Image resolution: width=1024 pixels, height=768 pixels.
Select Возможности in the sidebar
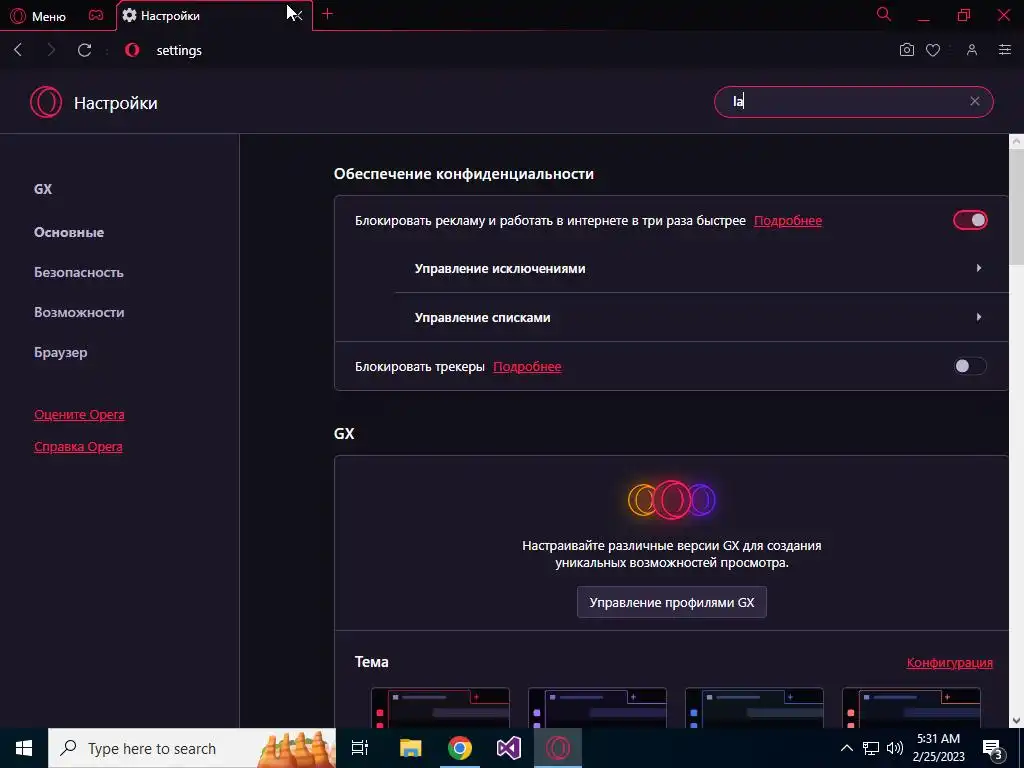coord(79,312)
